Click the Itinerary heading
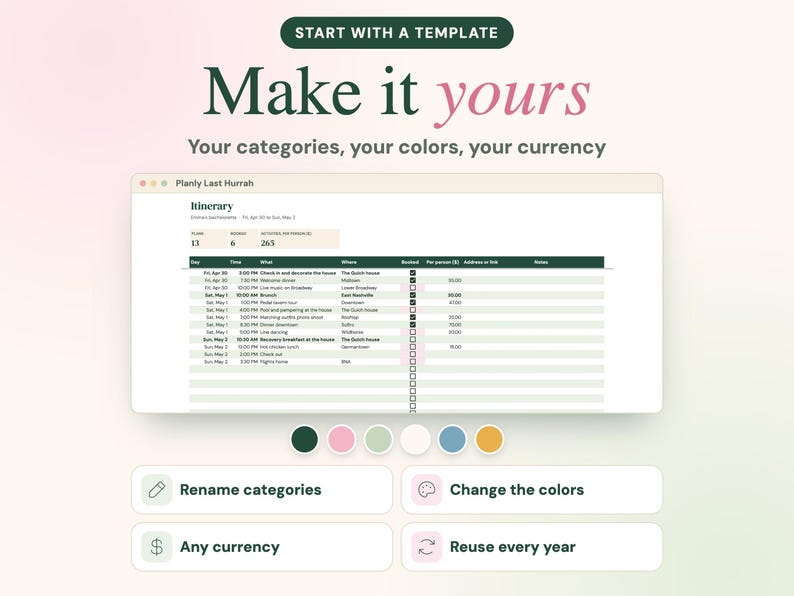Viewport: 794px width, 596px height. coord(212,206)
